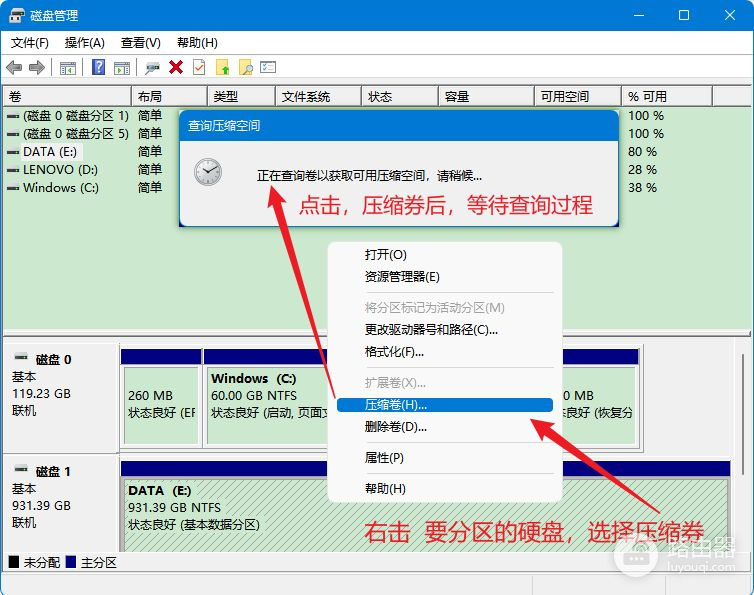Select 属性(P) in the context menu
Viewport: 754px width, 595px height.
445,457
